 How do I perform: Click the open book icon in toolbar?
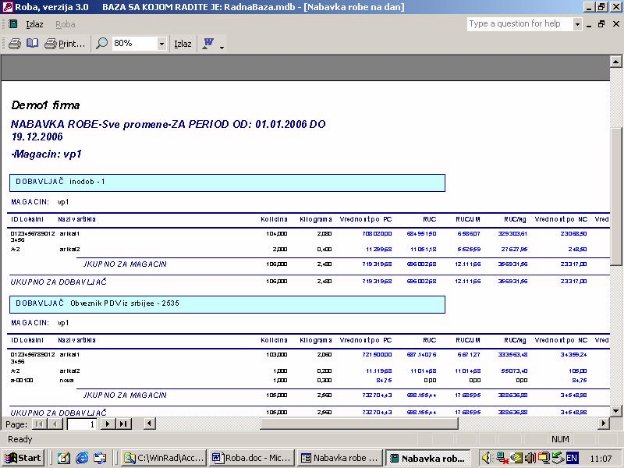(x=32, y=44)
